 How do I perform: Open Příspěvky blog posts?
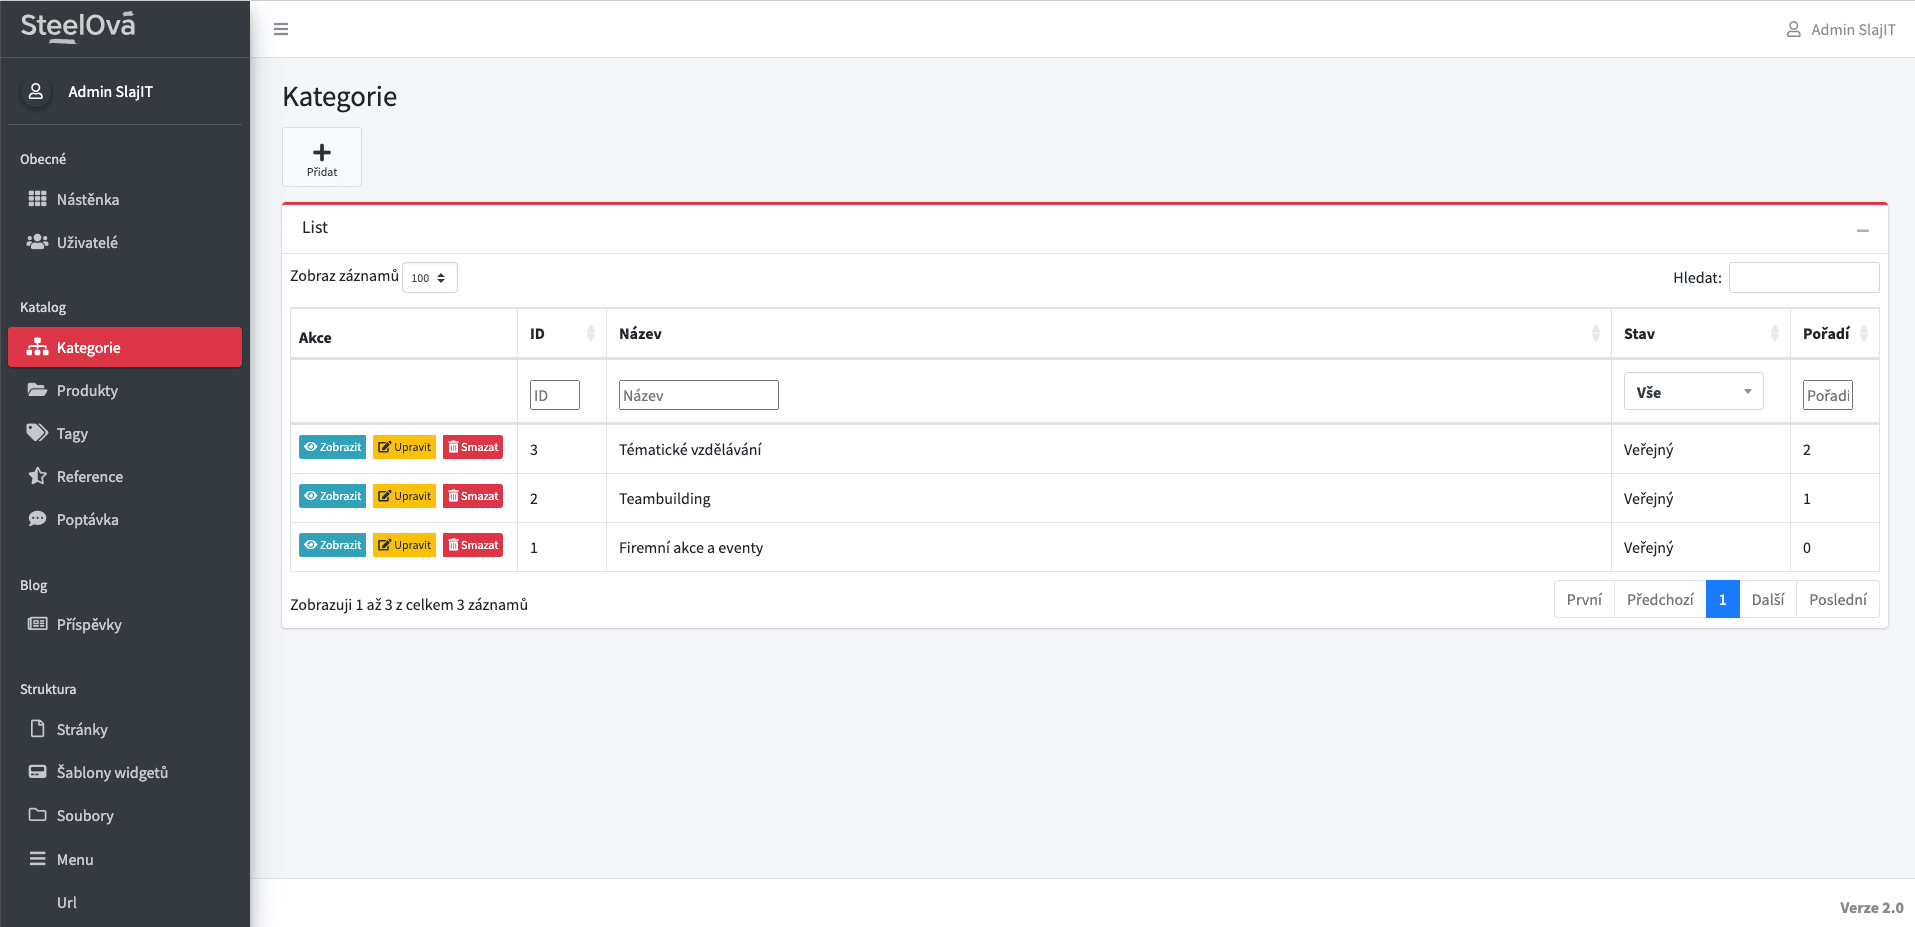[89, 624]
